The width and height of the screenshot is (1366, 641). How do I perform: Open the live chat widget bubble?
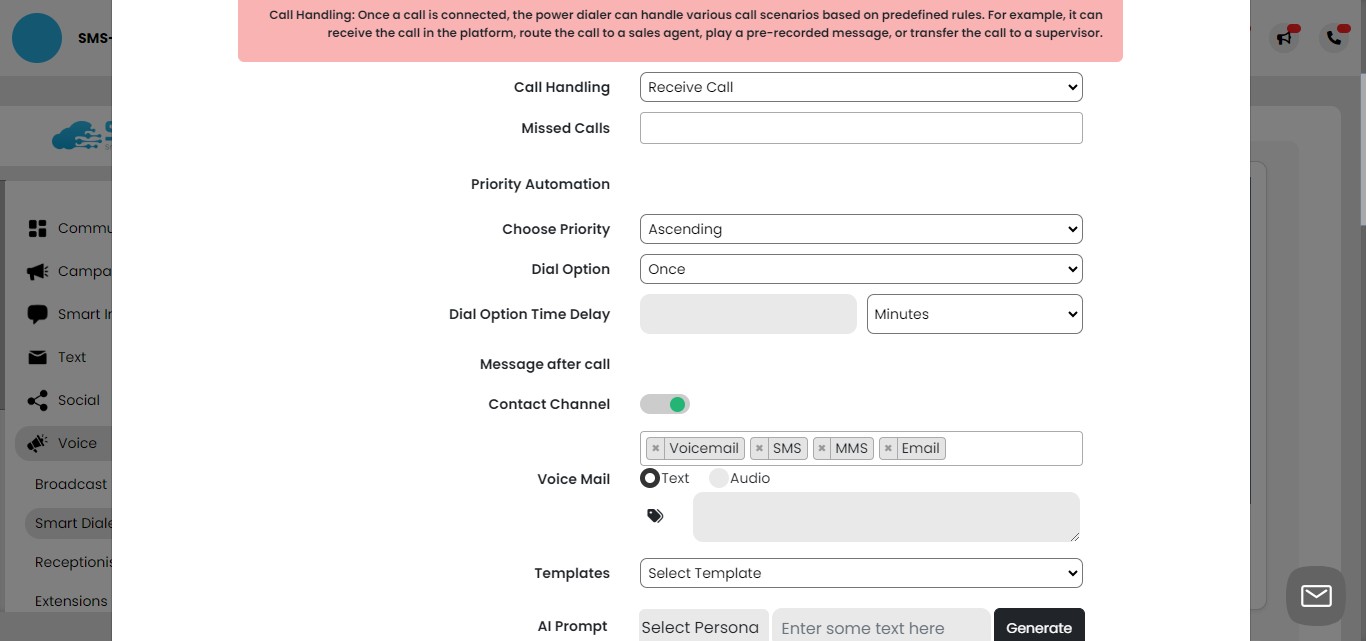pyautogui.click(x=1315, y=595)
